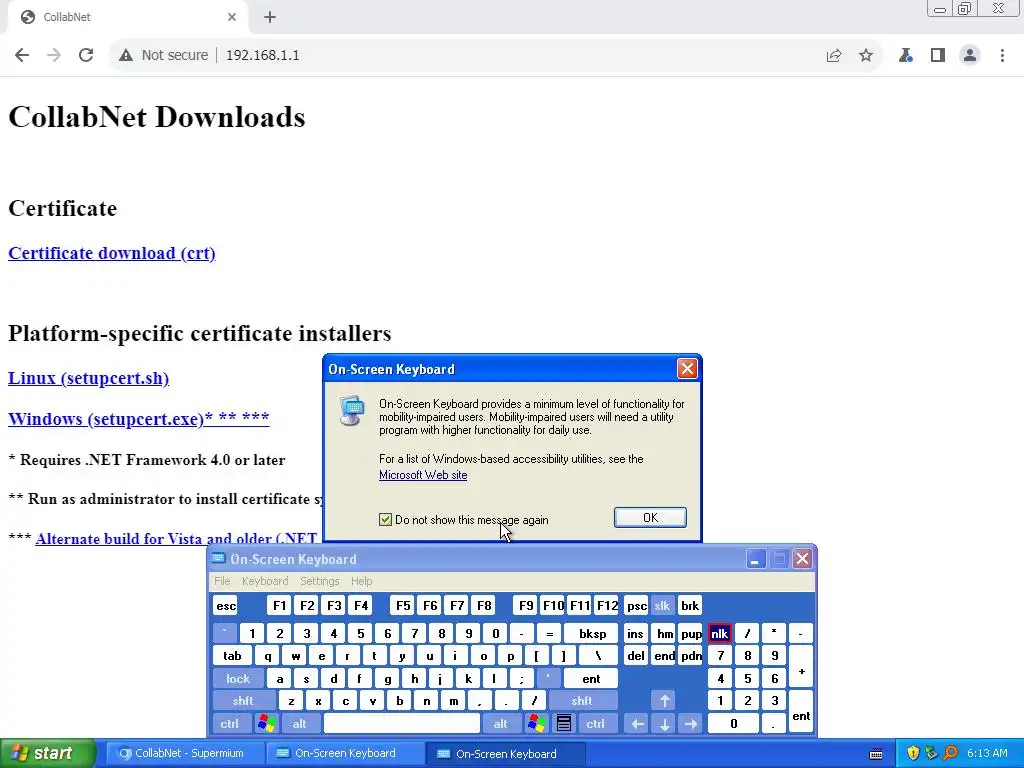Screen dimensions: 1024x768
Task: Open Windows (setupcert.exe) link
Action: [x=138, y=419]
